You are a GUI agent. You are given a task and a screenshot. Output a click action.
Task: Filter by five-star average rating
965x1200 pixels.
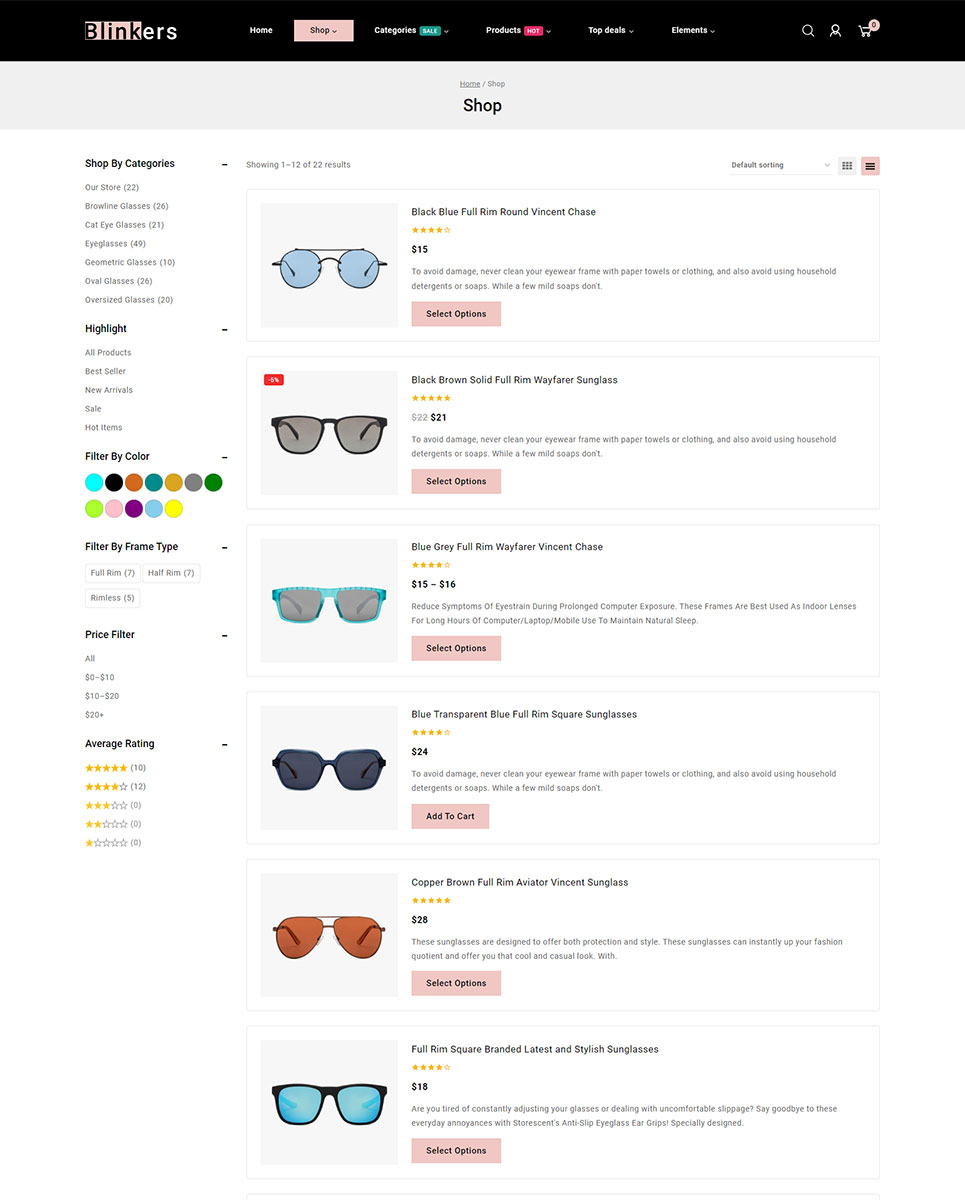pos(106,768)
